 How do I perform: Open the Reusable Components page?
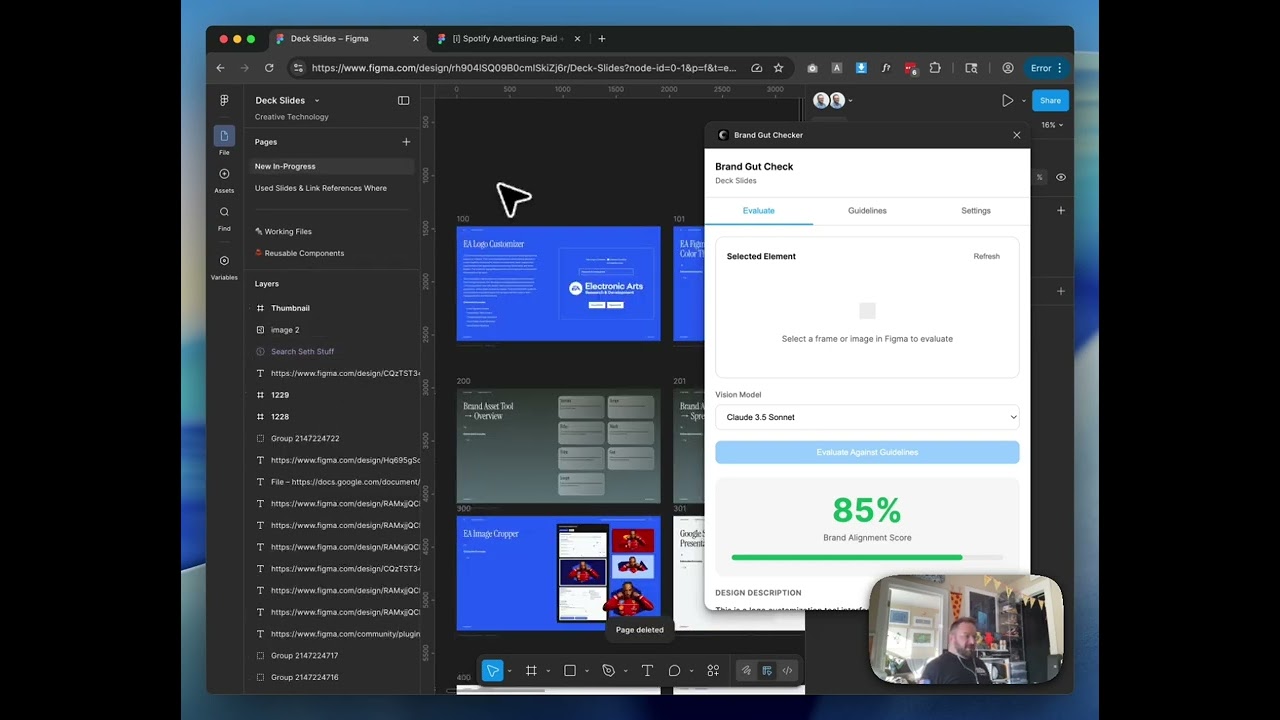[304, 253]
